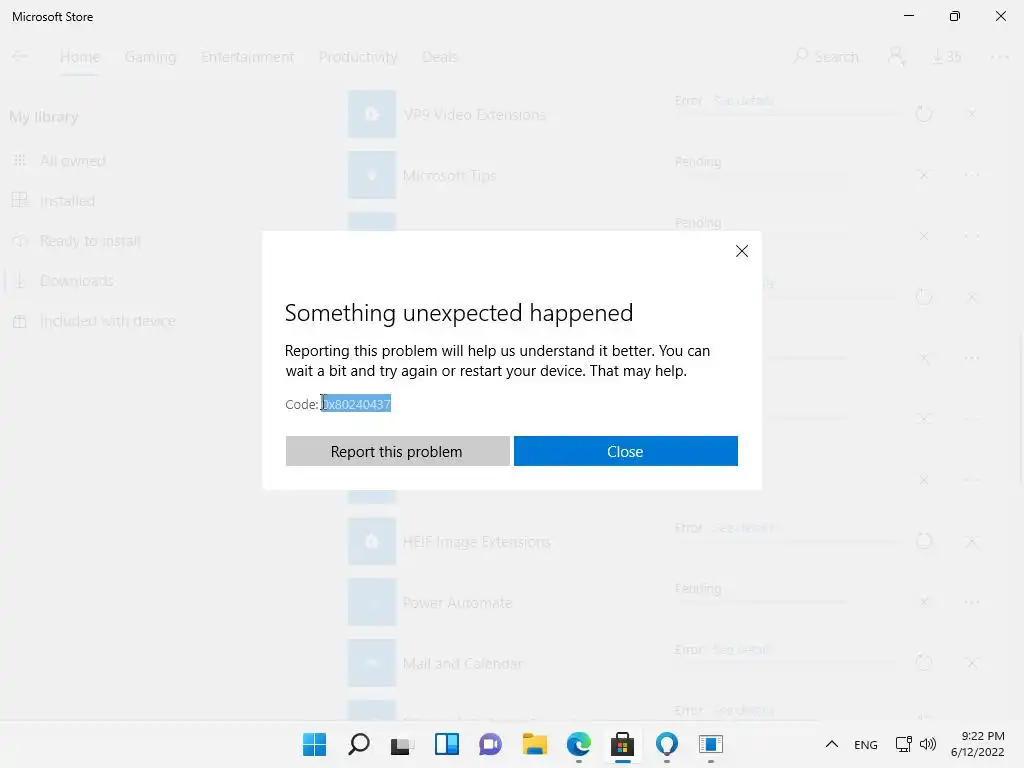
Task: Switch to the Gaming tab
Action: click(x=150, y=57)
